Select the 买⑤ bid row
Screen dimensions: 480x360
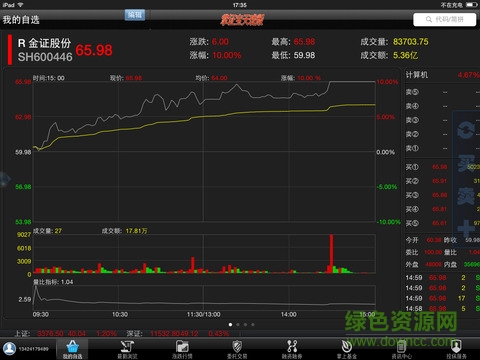[x=443, y=223]
